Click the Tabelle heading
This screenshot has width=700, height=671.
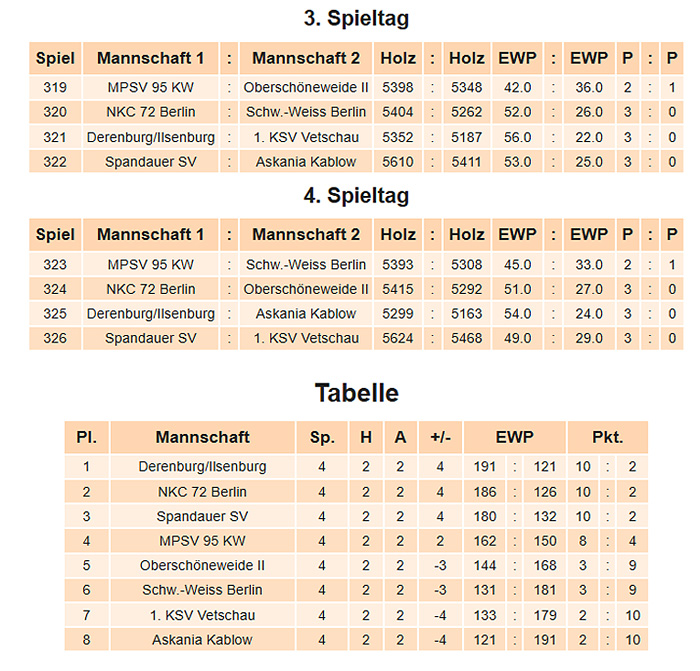tap(356, 393)
